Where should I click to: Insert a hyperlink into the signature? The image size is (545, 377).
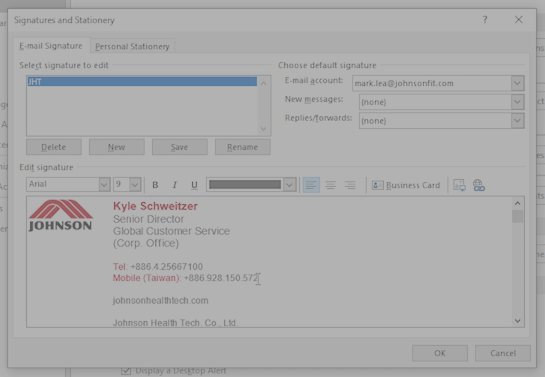coord(479,185)
